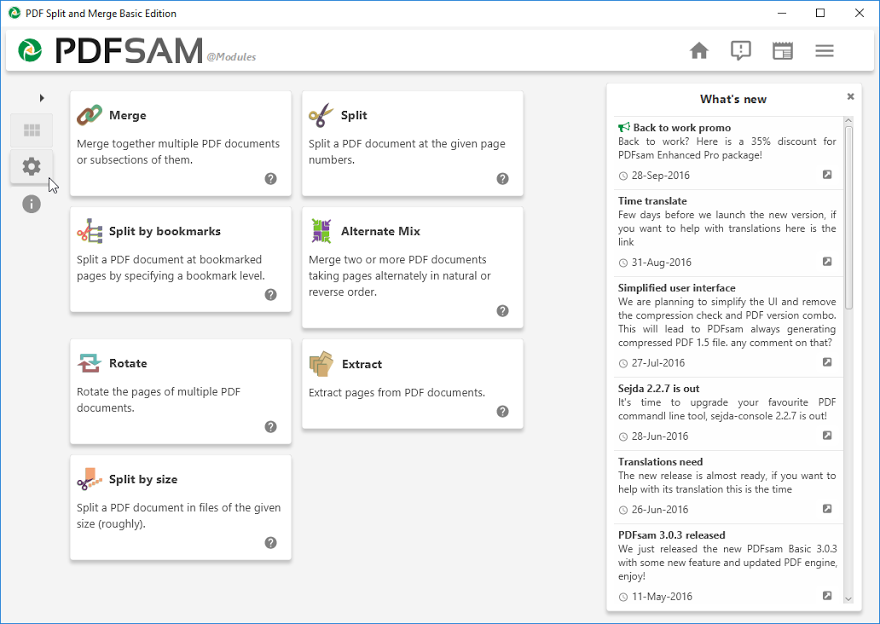The width and height of the screenshot is (880, 624).
Task: Click the Rotate arrows icon
Action: coord(89,363)
